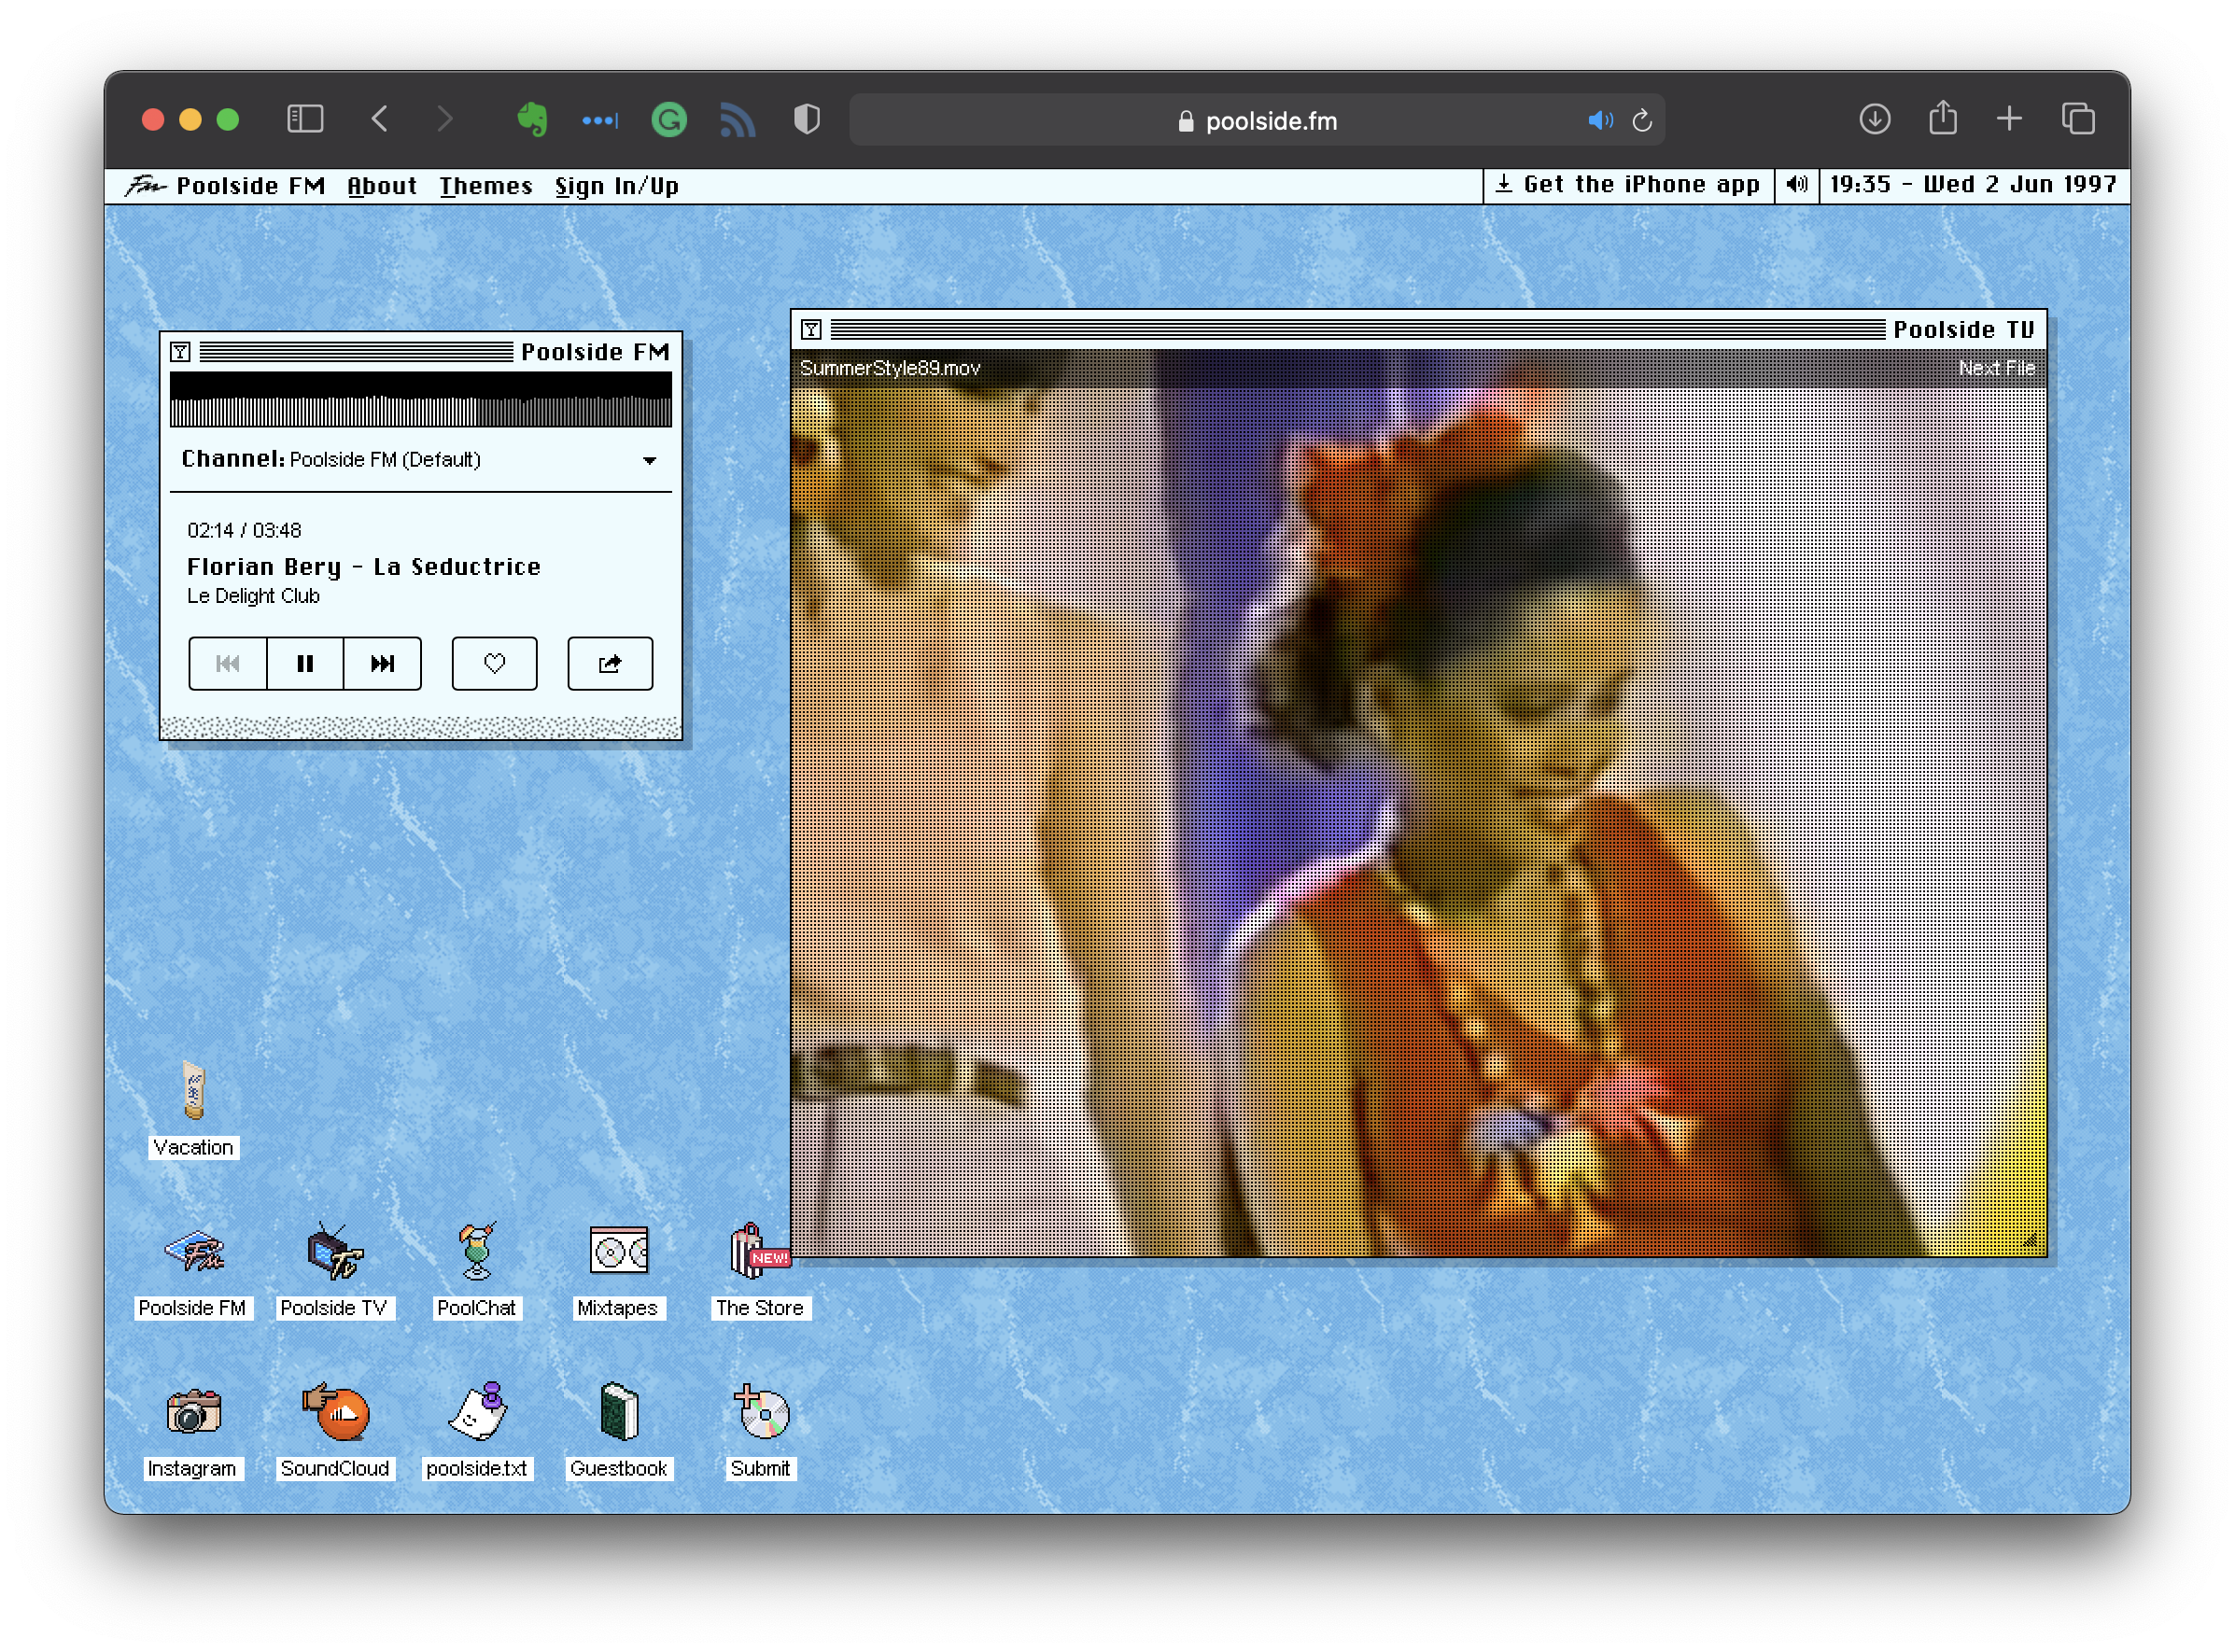Open the Vacation desktop icon
This screenshot has height=1652, width=2235.
click(x=193, y=1093)
